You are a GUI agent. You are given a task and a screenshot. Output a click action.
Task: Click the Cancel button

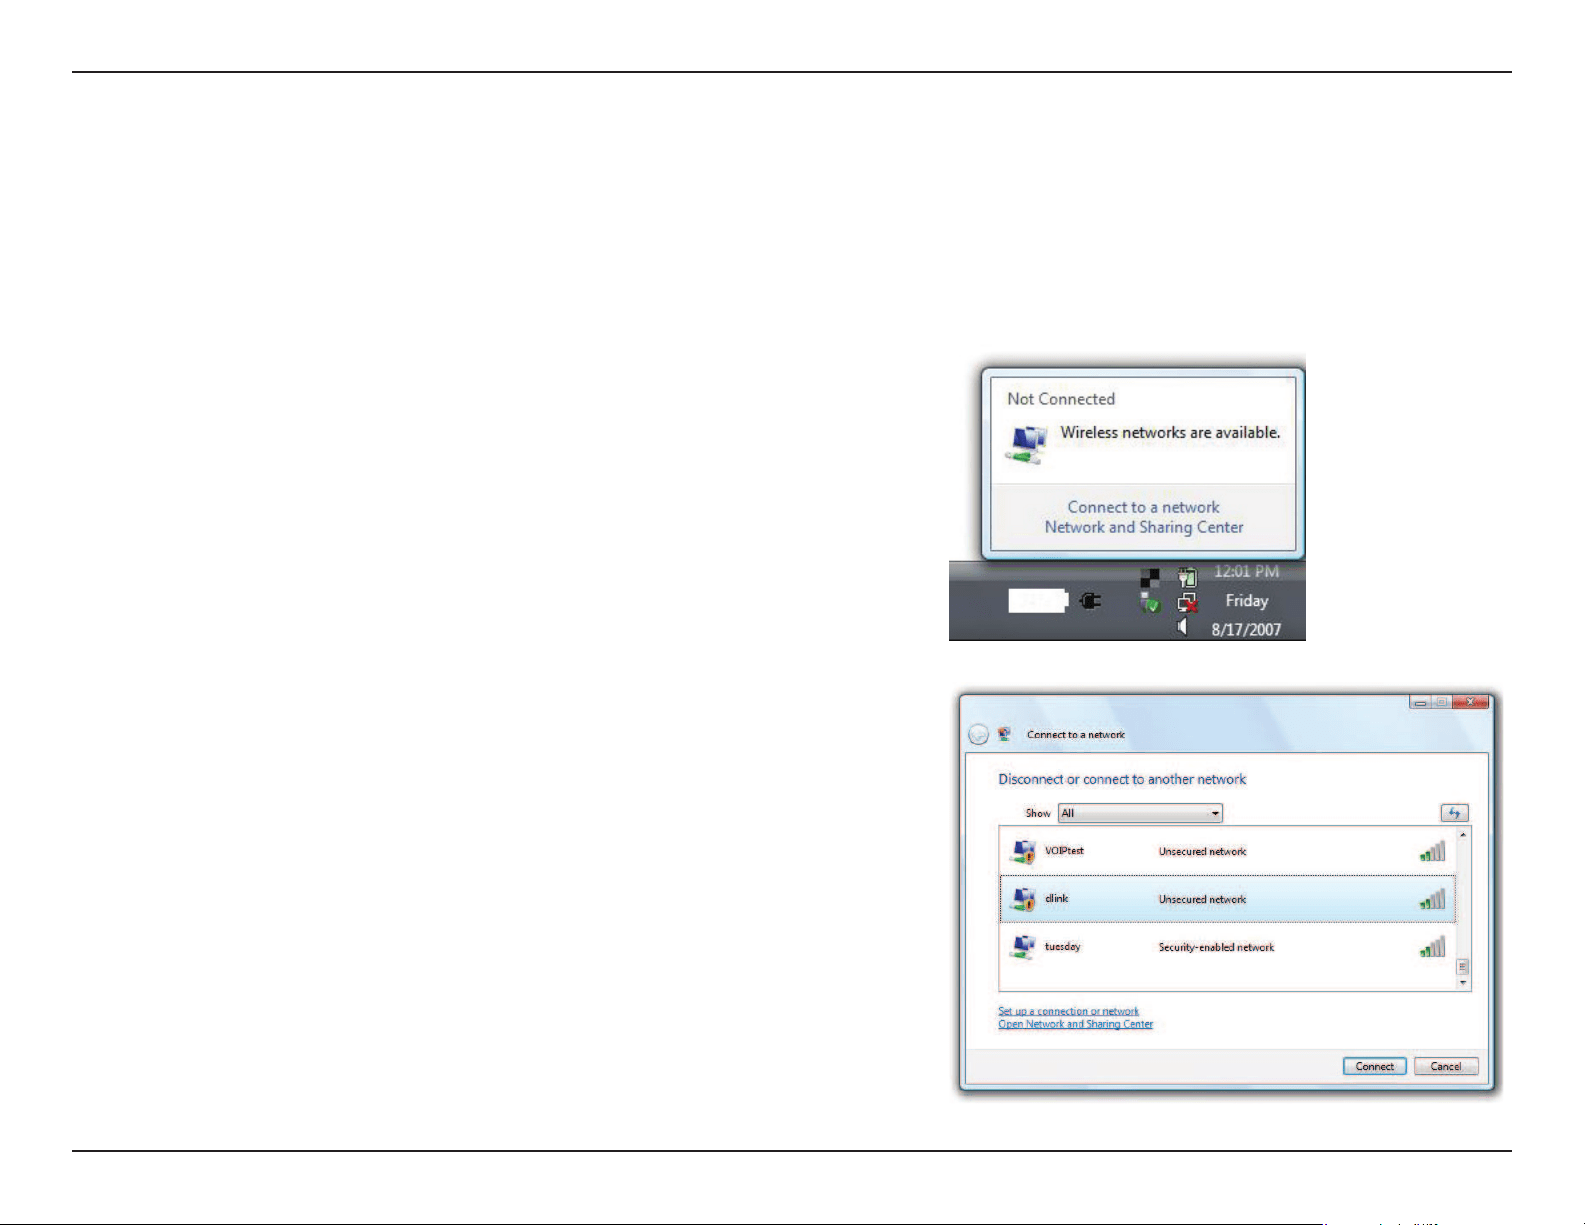[1446, 1066]
